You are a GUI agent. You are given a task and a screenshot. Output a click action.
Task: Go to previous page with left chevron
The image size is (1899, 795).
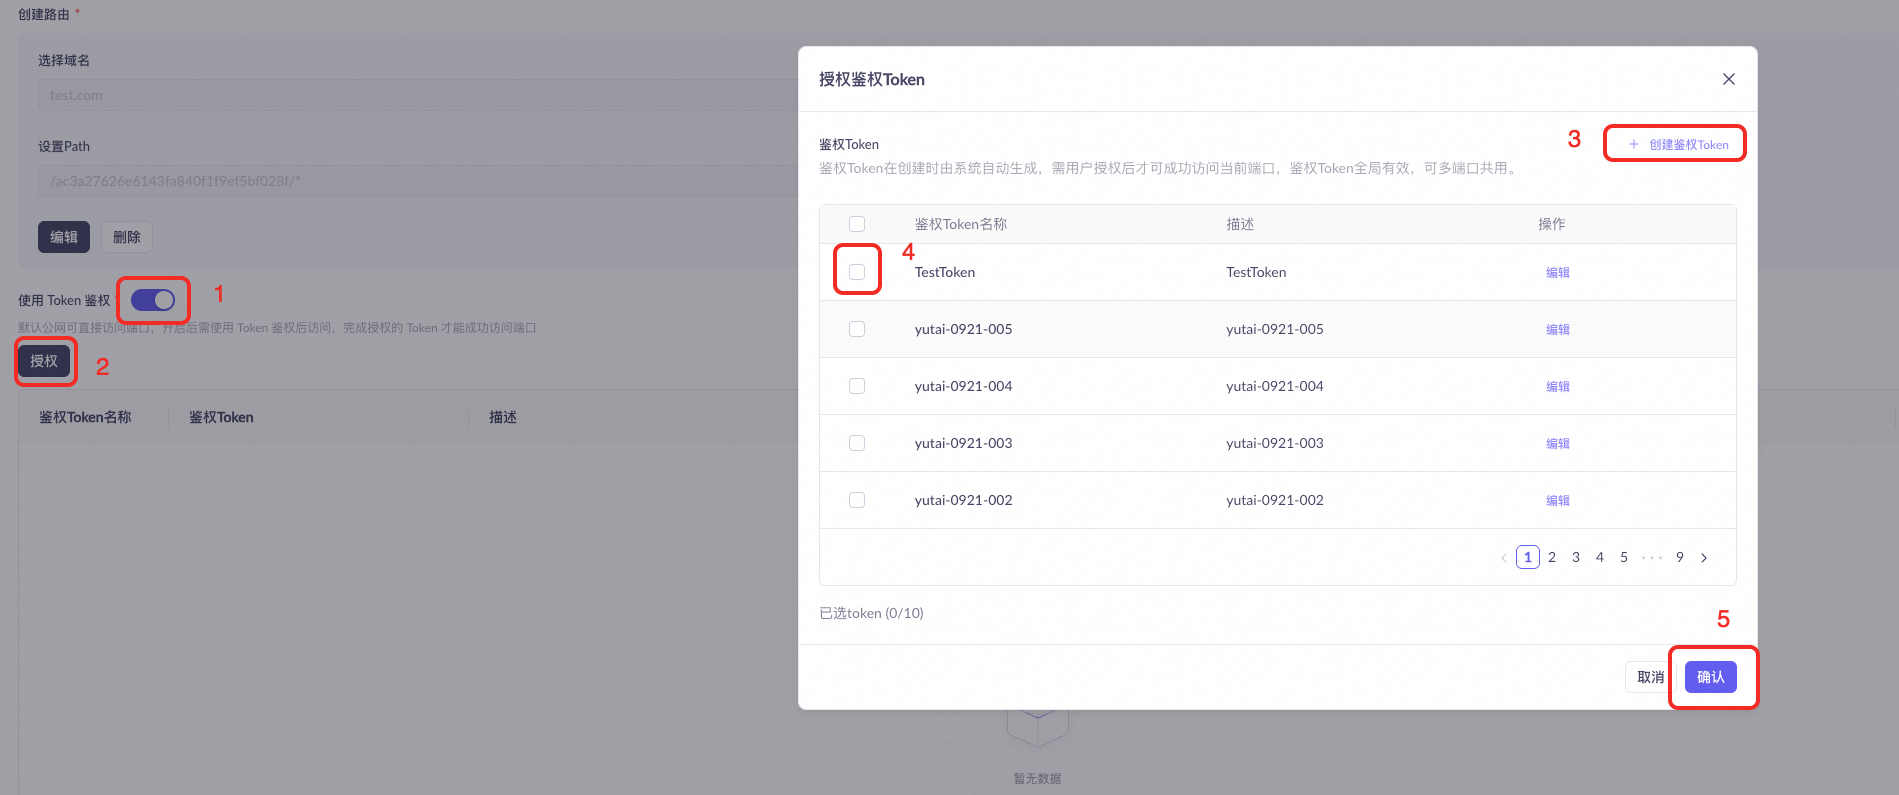point(1503,558)
